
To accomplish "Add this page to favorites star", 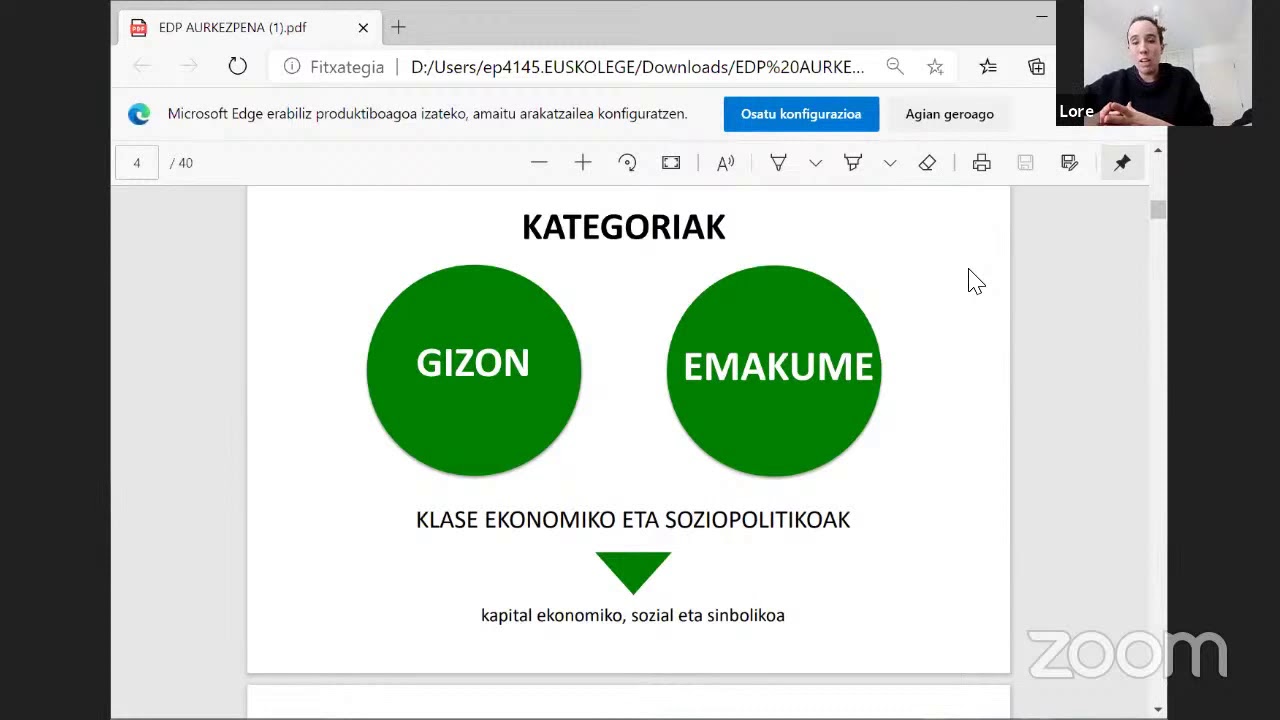I will click(935, 67).
